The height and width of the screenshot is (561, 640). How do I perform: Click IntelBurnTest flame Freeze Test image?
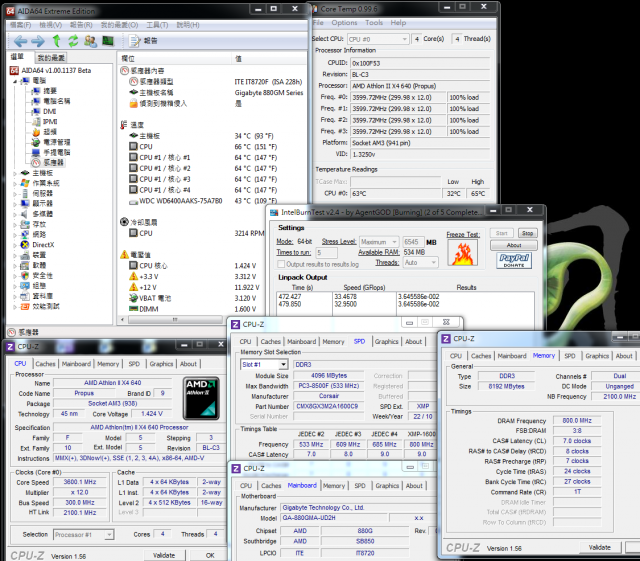(x=463, y=253)
